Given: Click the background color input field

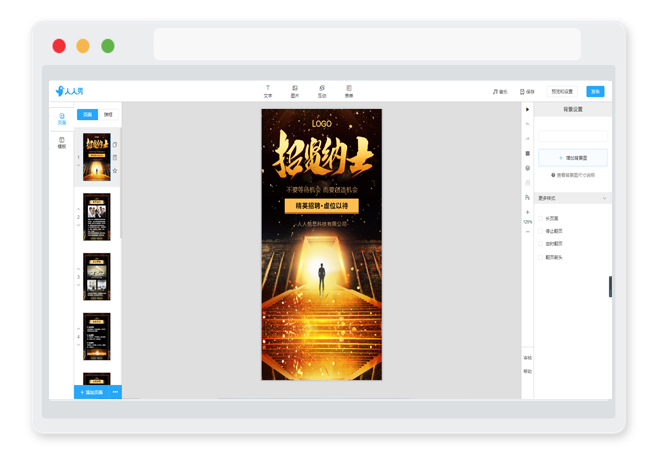Looking at the screenshot, I should click(573, 136).
